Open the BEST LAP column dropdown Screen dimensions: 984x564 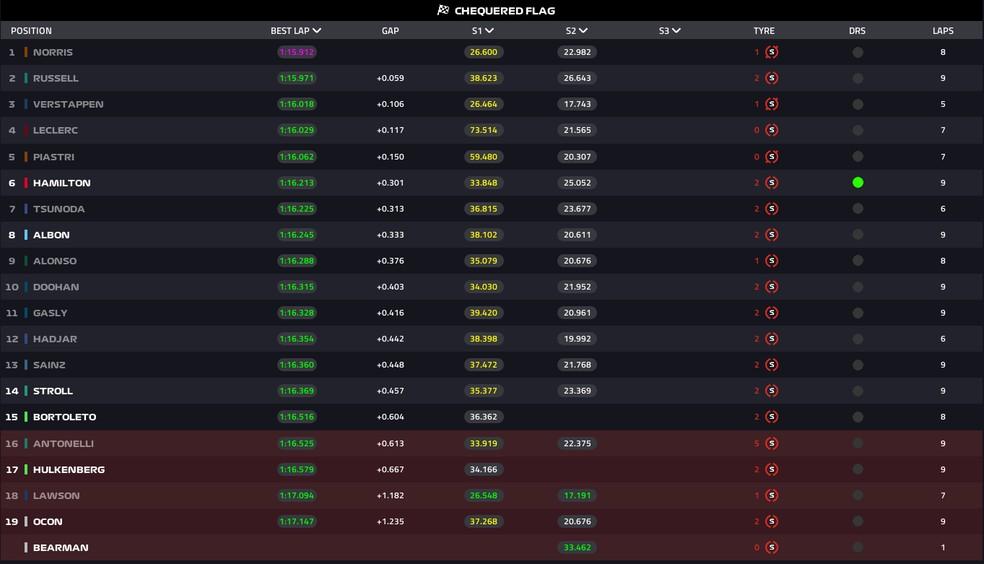point(317,30)
